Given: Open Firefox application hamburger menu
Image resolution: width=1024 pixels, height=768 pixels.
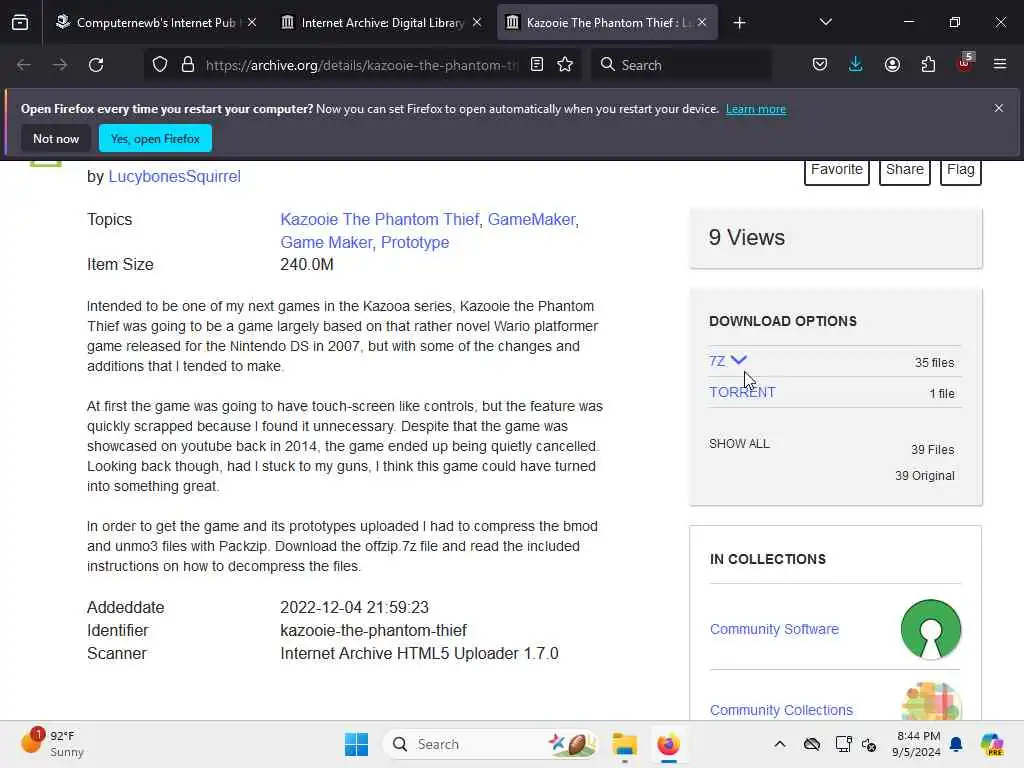Looking at the screenshot, I should pos(1000,65).
